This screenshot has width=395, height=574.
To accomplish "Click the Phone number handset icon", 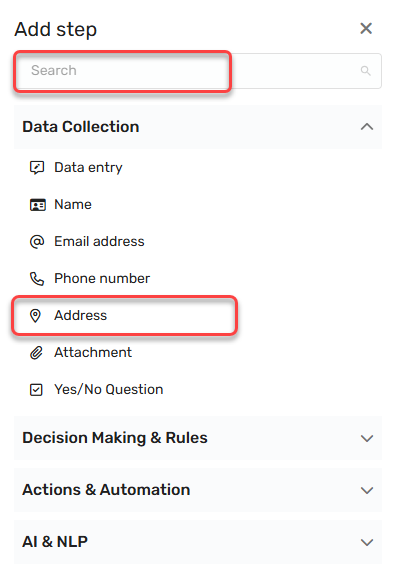I will (x=37, y=279).
